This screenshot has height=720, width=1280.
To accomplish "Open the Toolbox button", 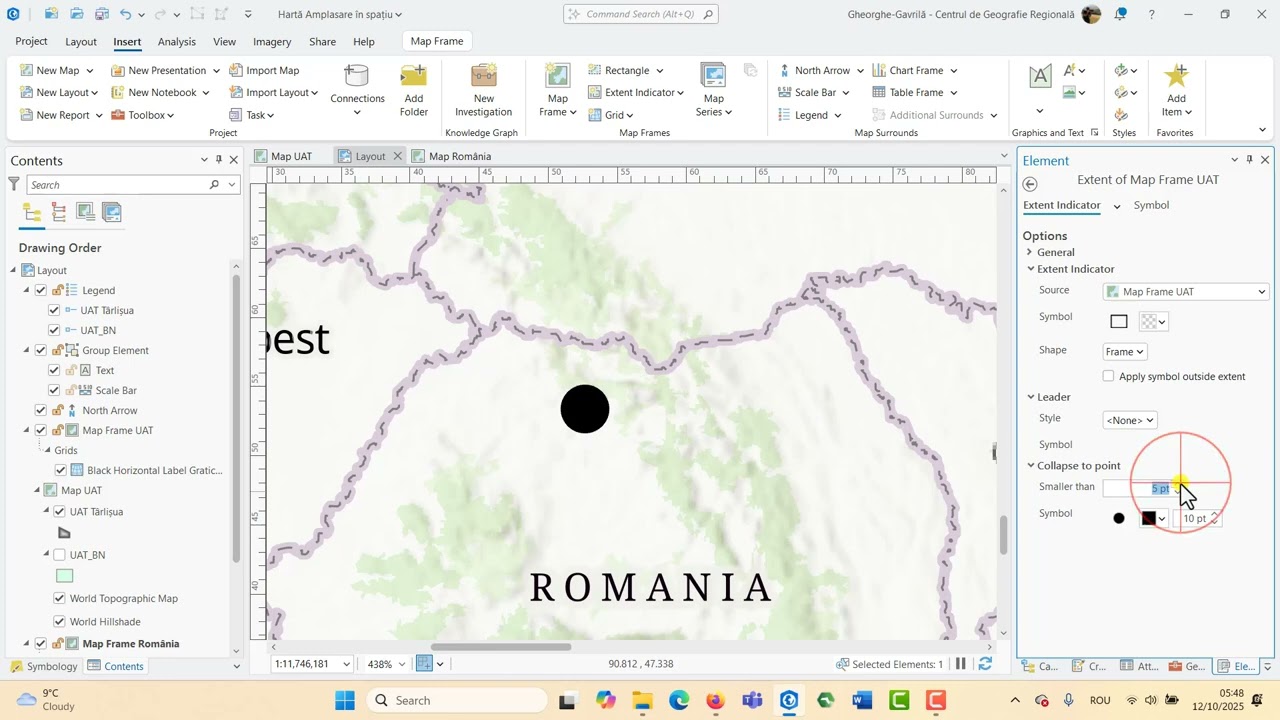I will (142, 115).
